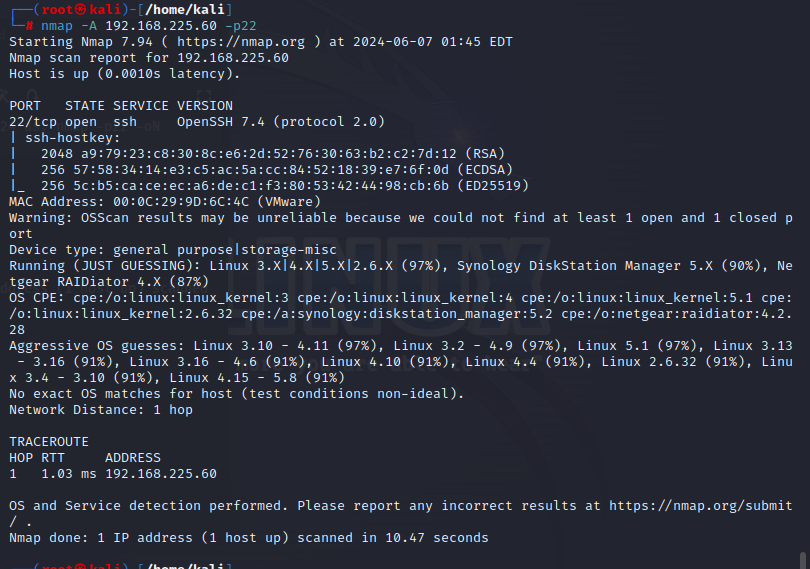This screenshot has width=810, height=569.
Task: Click the VERSION column header
Action: pyautogui.click(x=205, y=106)
